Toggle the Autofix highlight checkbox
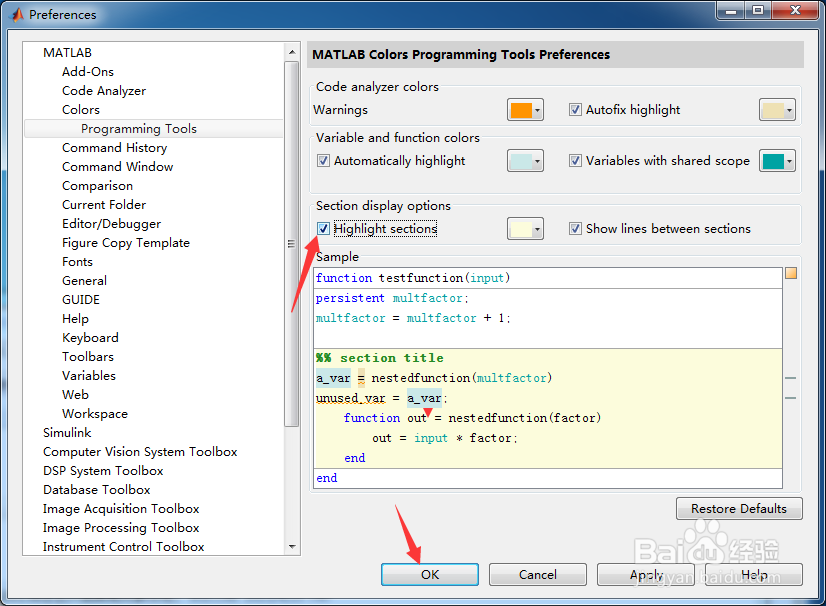Viewport: 826px width, 606px height. [x=575, y=110]
